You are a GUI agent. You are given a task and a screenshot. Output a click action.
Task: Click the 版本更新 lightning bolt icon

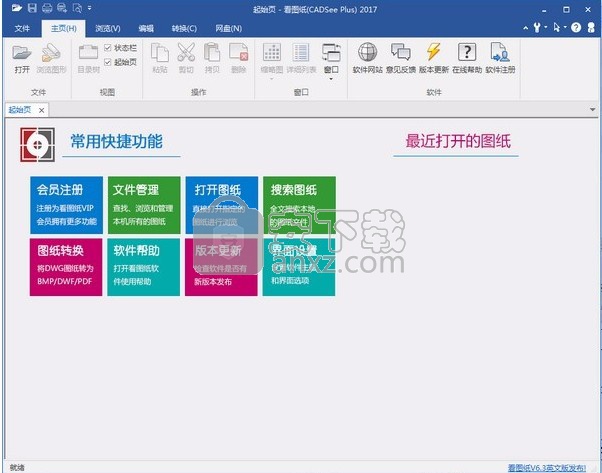(x=433, y=53)
